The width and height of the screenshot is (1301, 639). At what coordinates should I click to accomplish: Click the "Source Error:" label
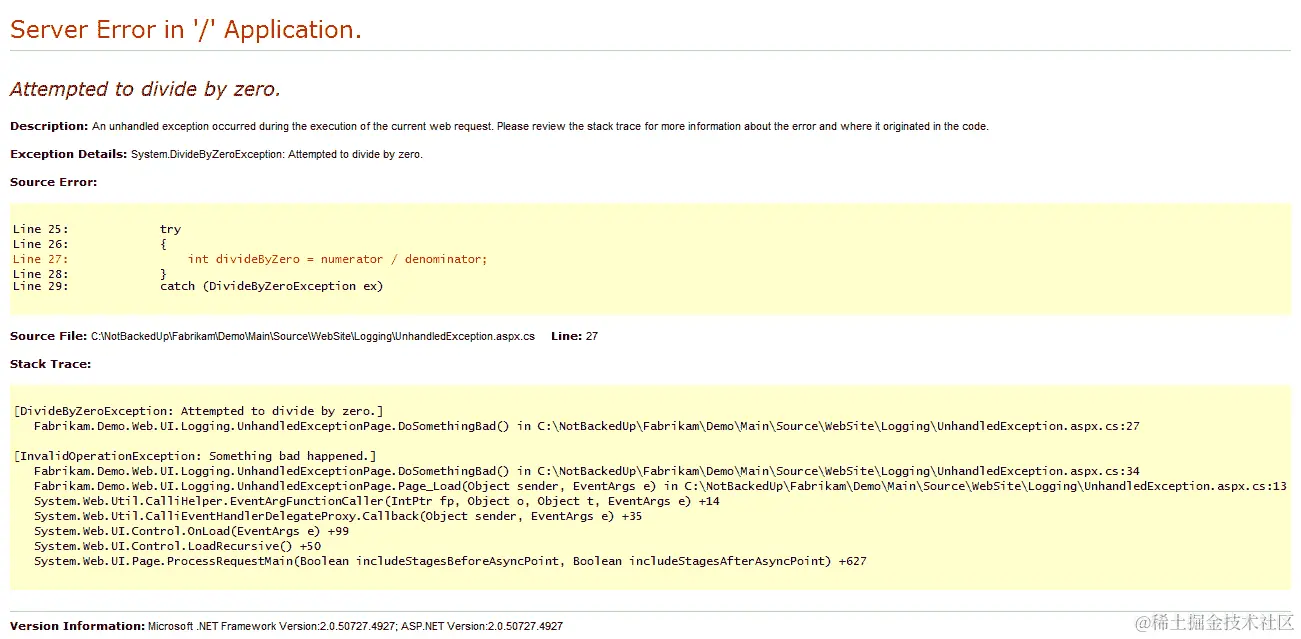(x=54, y=182)
